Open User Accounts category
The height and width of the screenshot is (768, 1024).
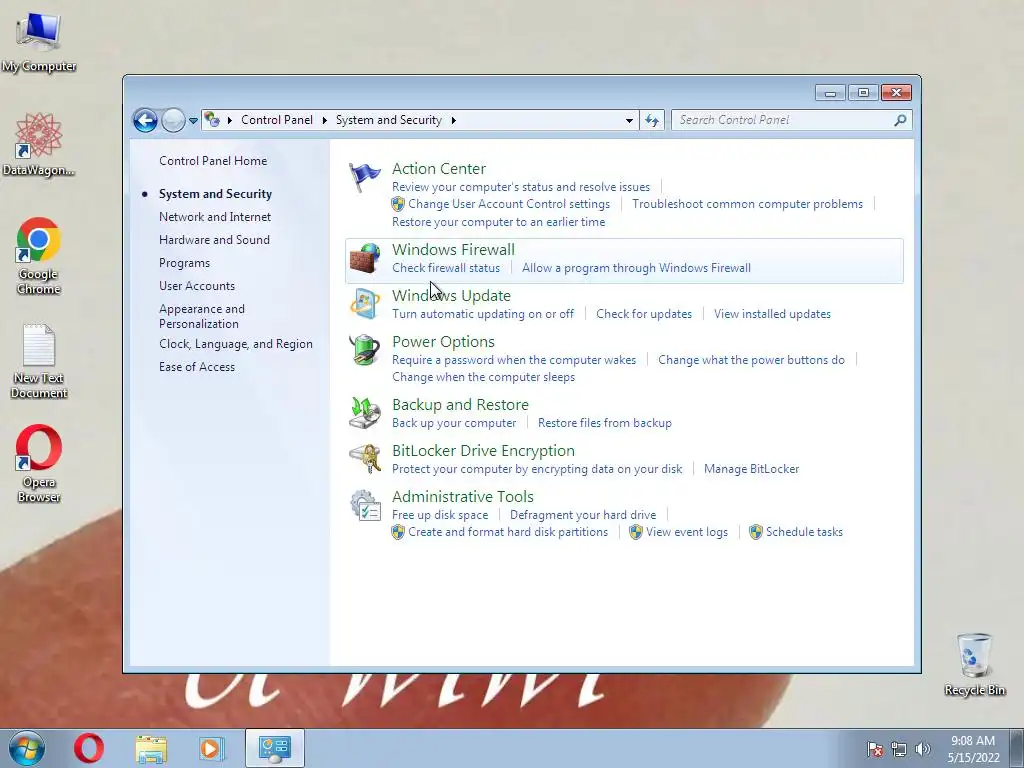(x=197, y=285)
